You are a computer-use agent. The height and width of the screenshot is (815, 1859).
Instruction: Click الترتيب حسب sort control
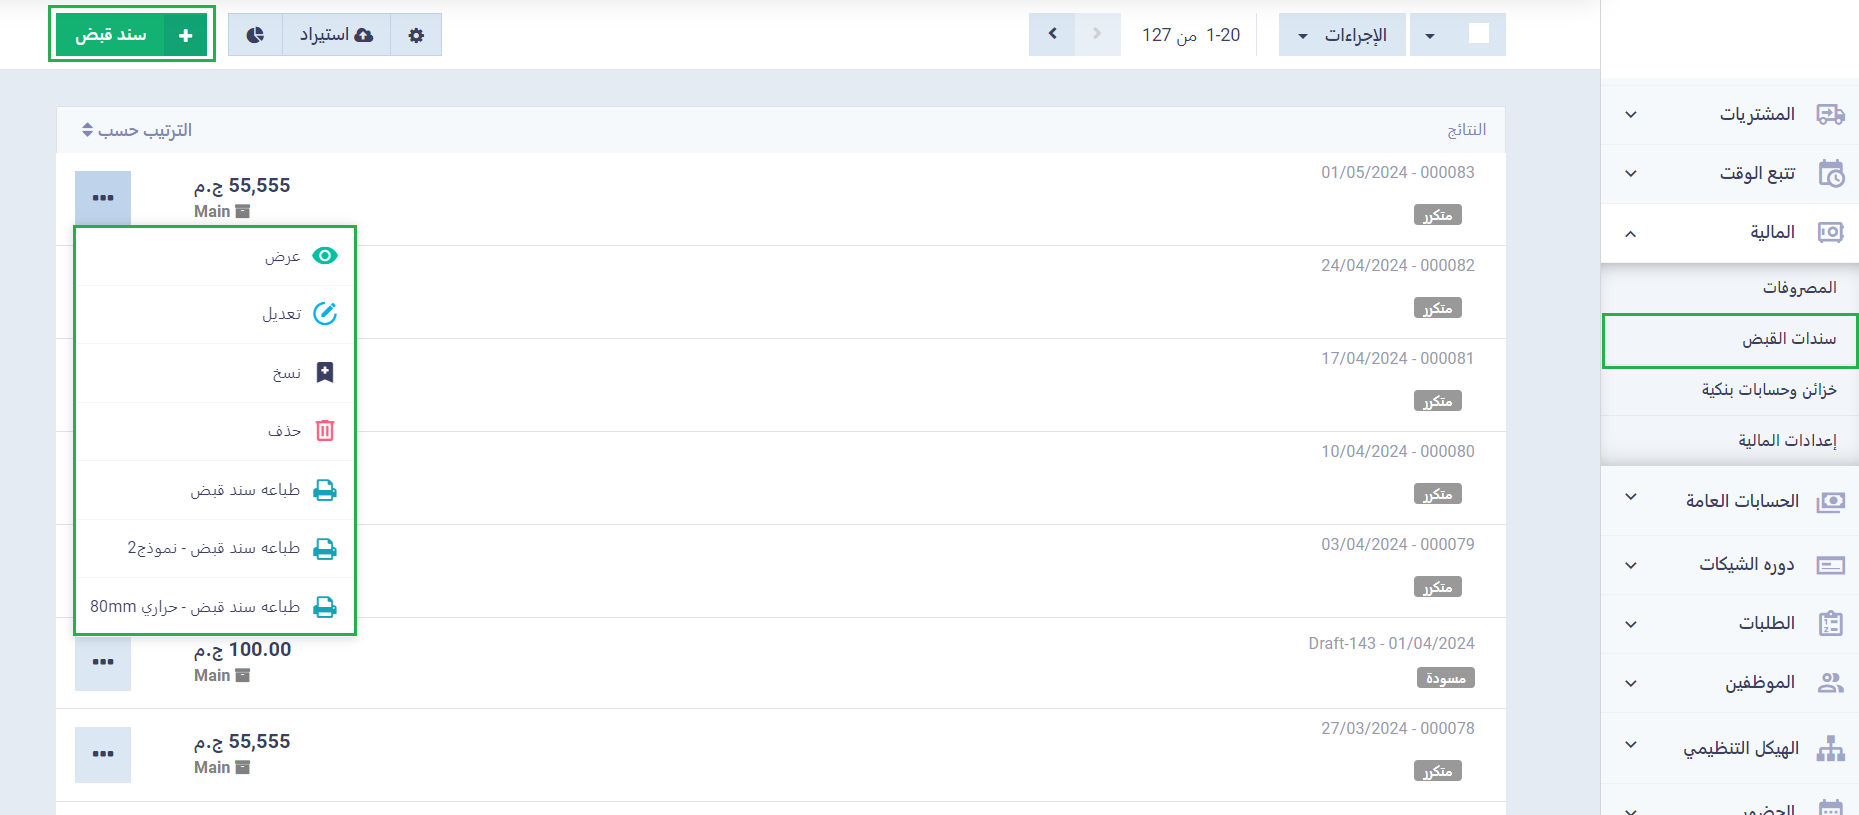click(x=137, y=131)
